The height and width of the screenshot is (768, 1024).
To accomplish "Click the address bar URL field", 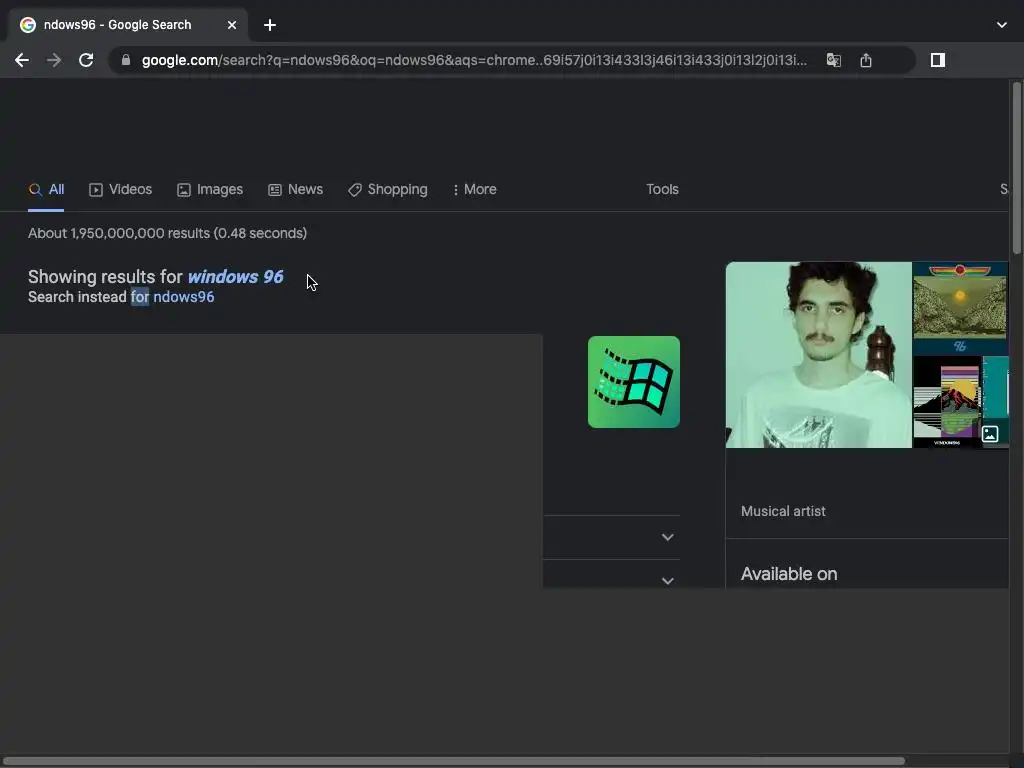I will pos(473,60).
